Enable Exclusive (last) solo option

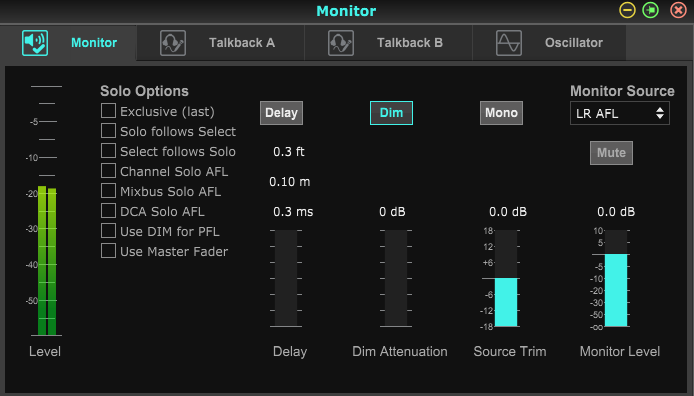click(108, 111)
